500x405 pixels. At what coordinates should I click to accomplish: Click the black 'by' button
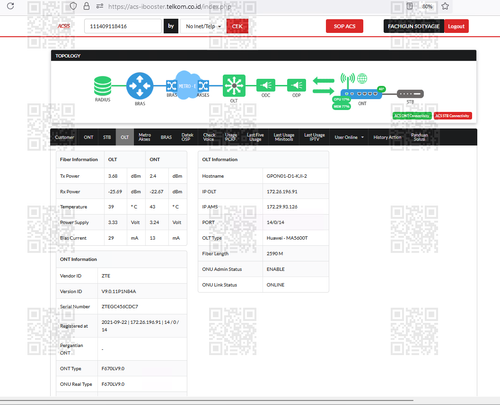[x=171, y=26]
